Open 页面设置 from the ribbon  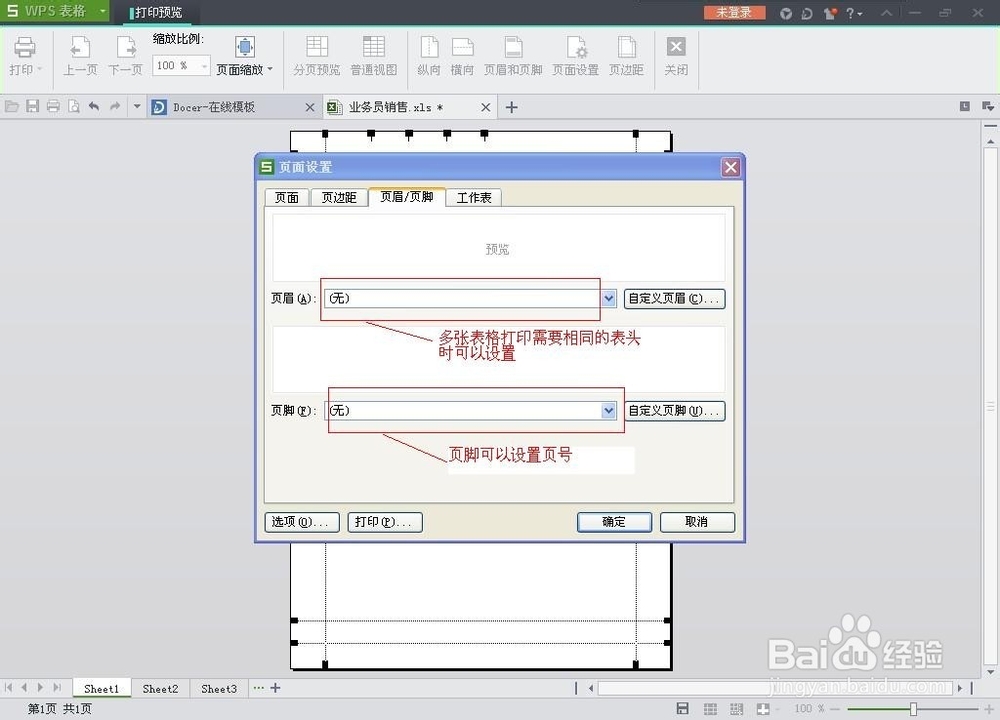[575, 57]
